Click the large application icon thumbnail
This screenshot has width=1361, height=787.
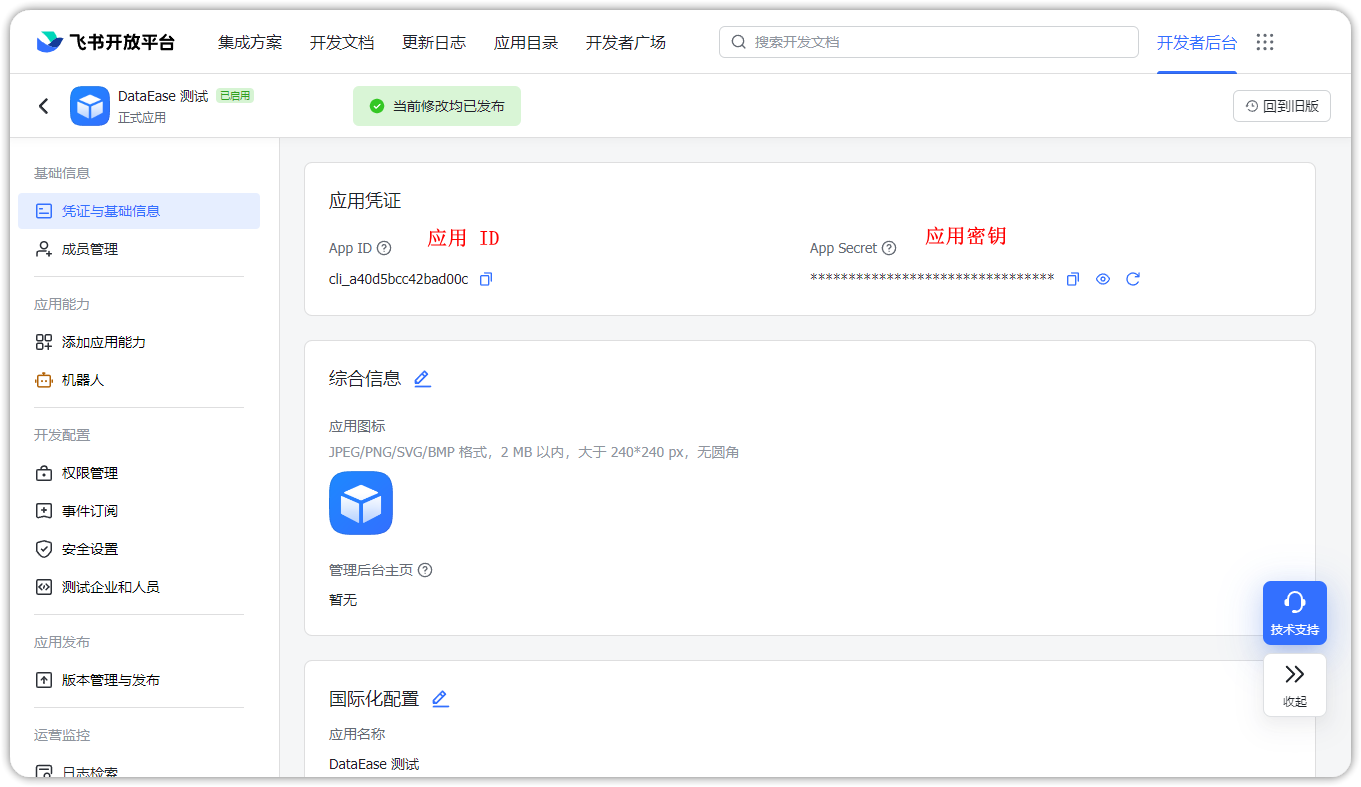tap(361, 503)
